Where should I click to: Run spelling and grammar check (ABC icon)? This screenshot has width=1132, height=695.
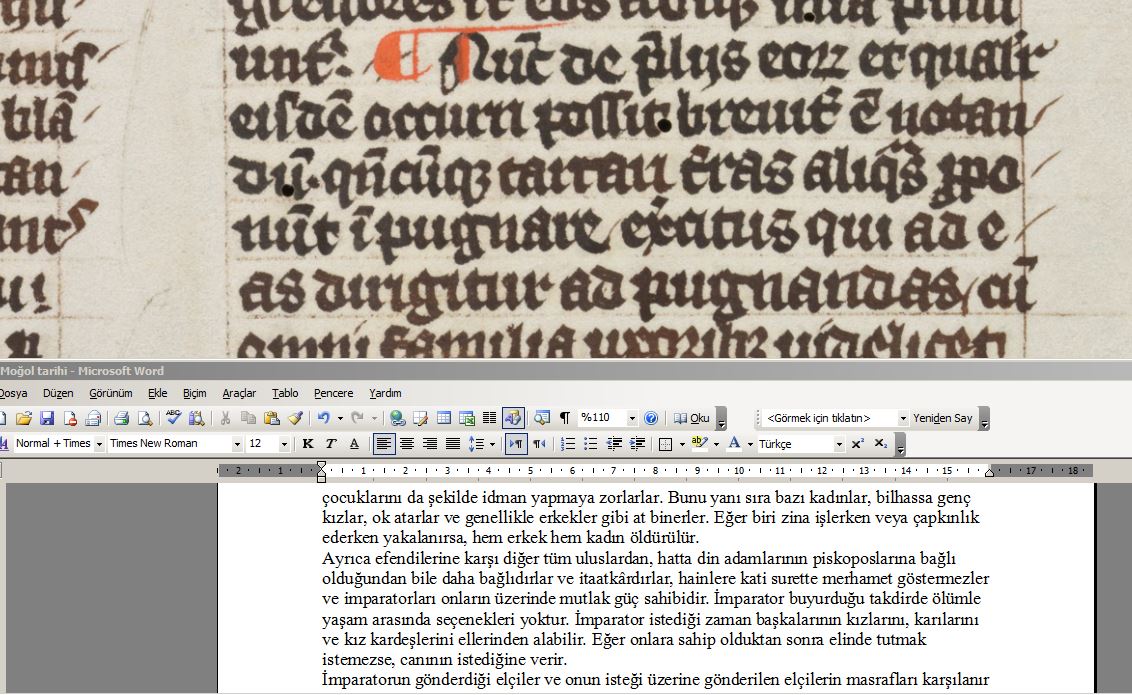(x=173, y=418)
